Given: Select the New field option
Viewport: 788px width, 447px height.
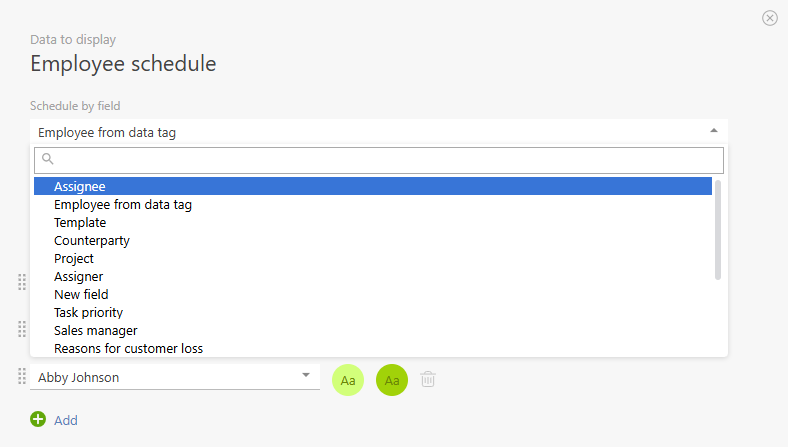Looking at the screenshot, I should coord(81,294).
